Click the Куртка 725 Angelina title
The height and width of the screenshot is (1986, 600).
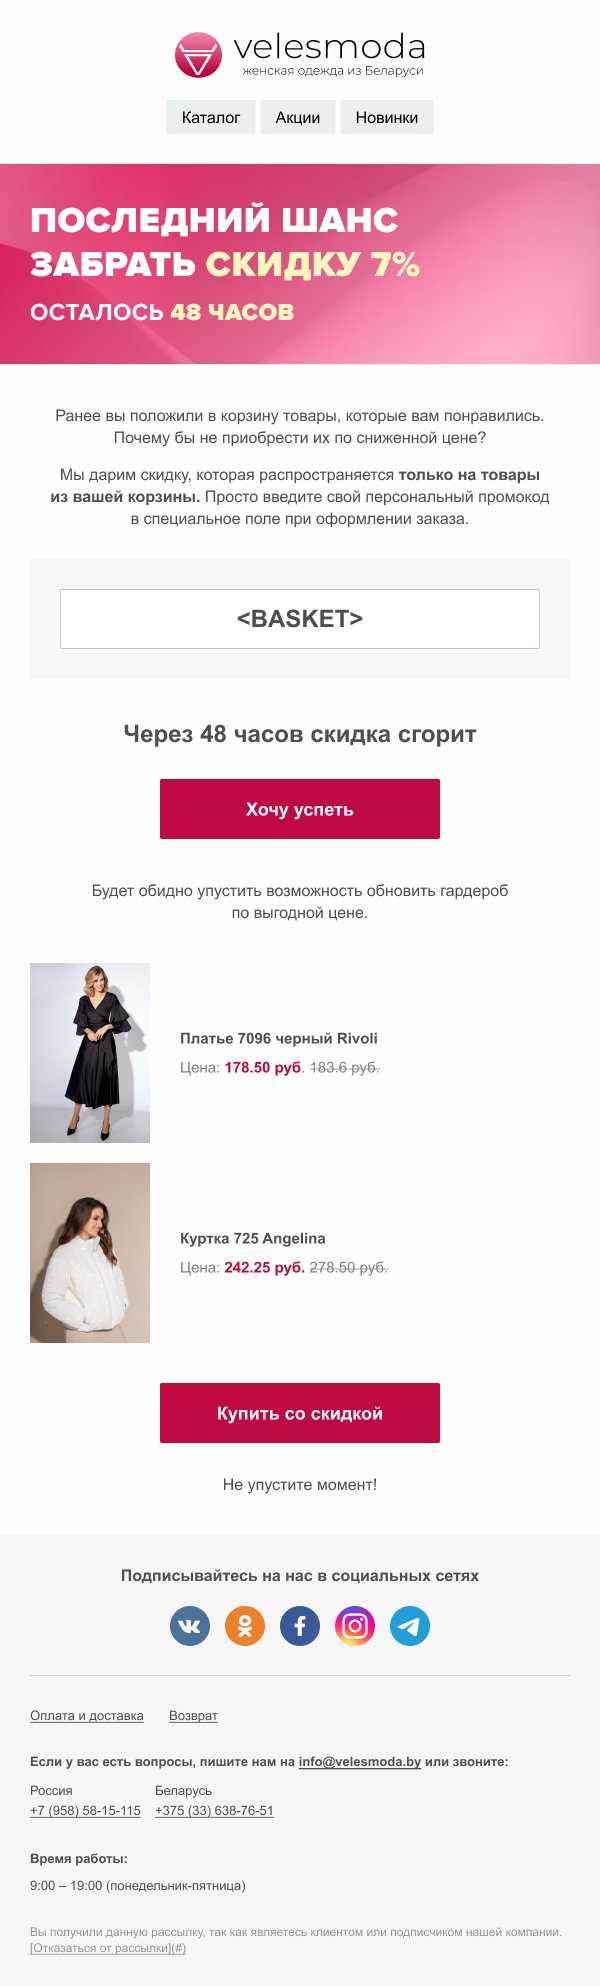[253, 1238]
